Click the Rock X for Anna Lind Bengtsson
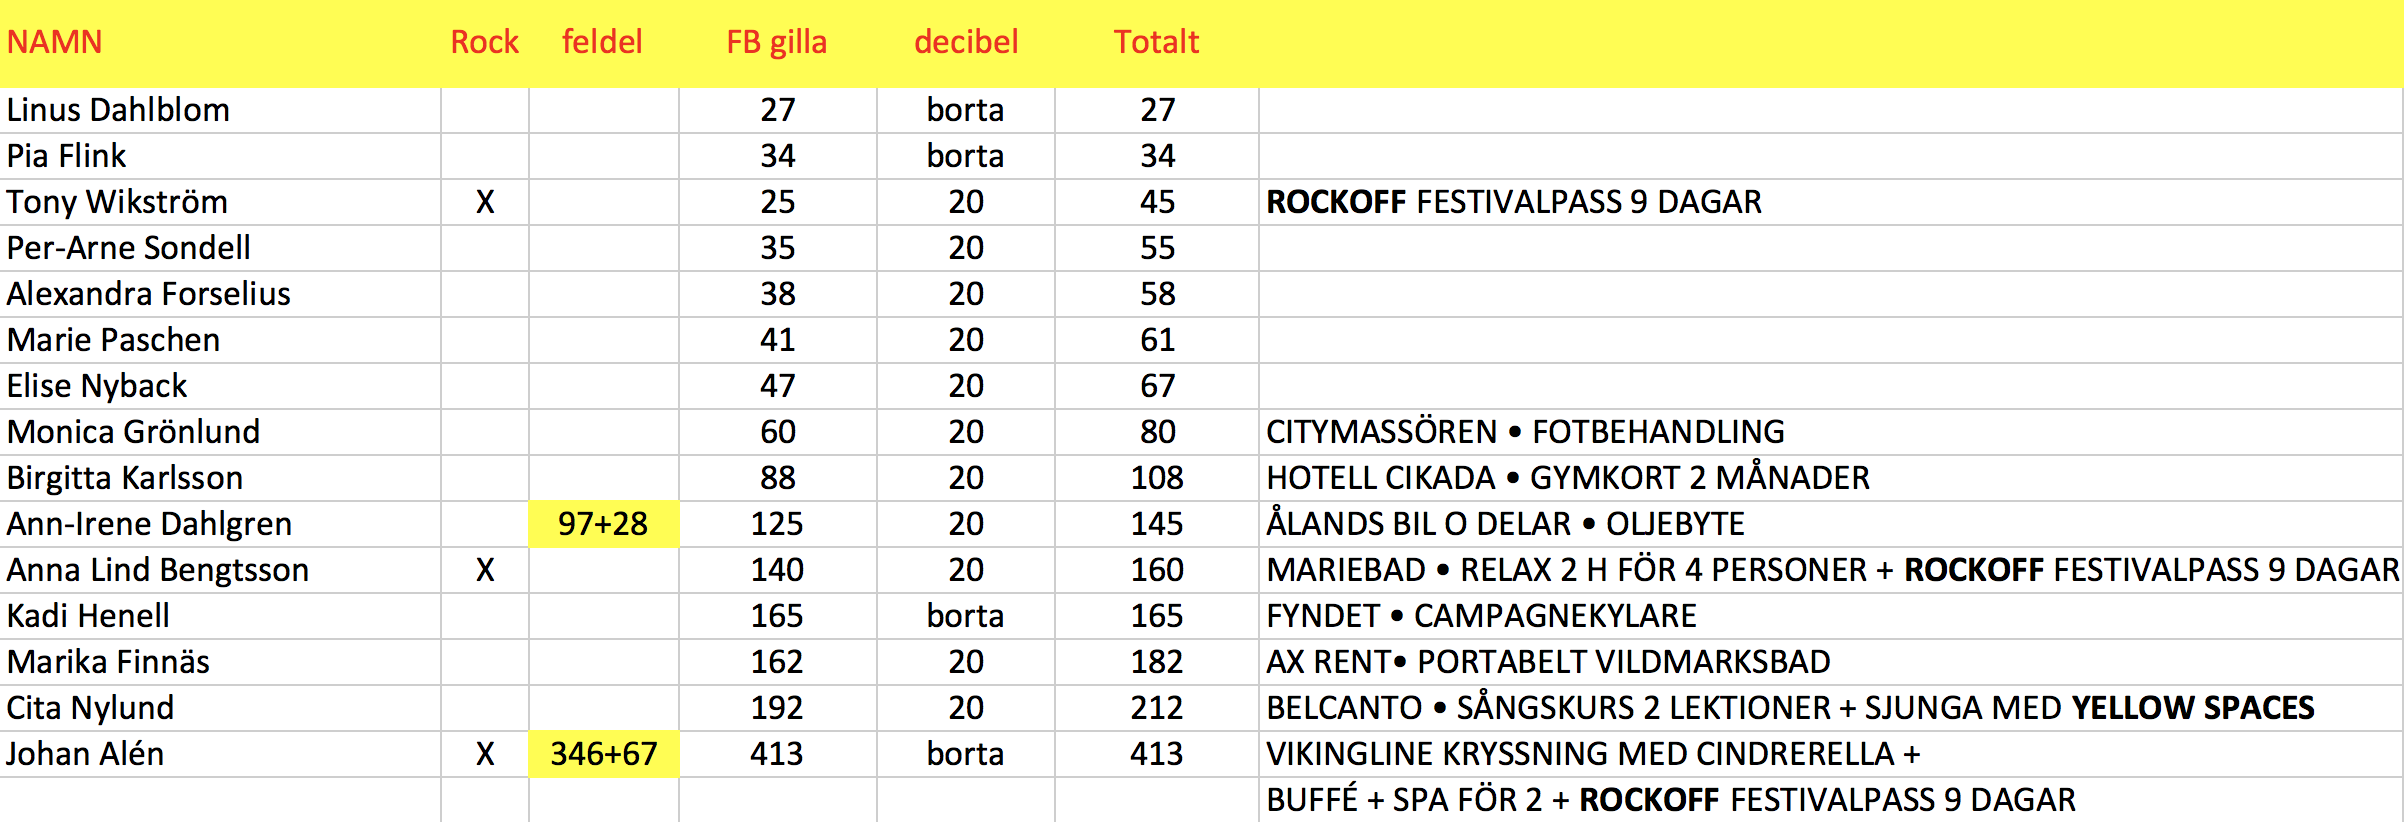Screen dimensions: 2404x822 tap(485, 570)
